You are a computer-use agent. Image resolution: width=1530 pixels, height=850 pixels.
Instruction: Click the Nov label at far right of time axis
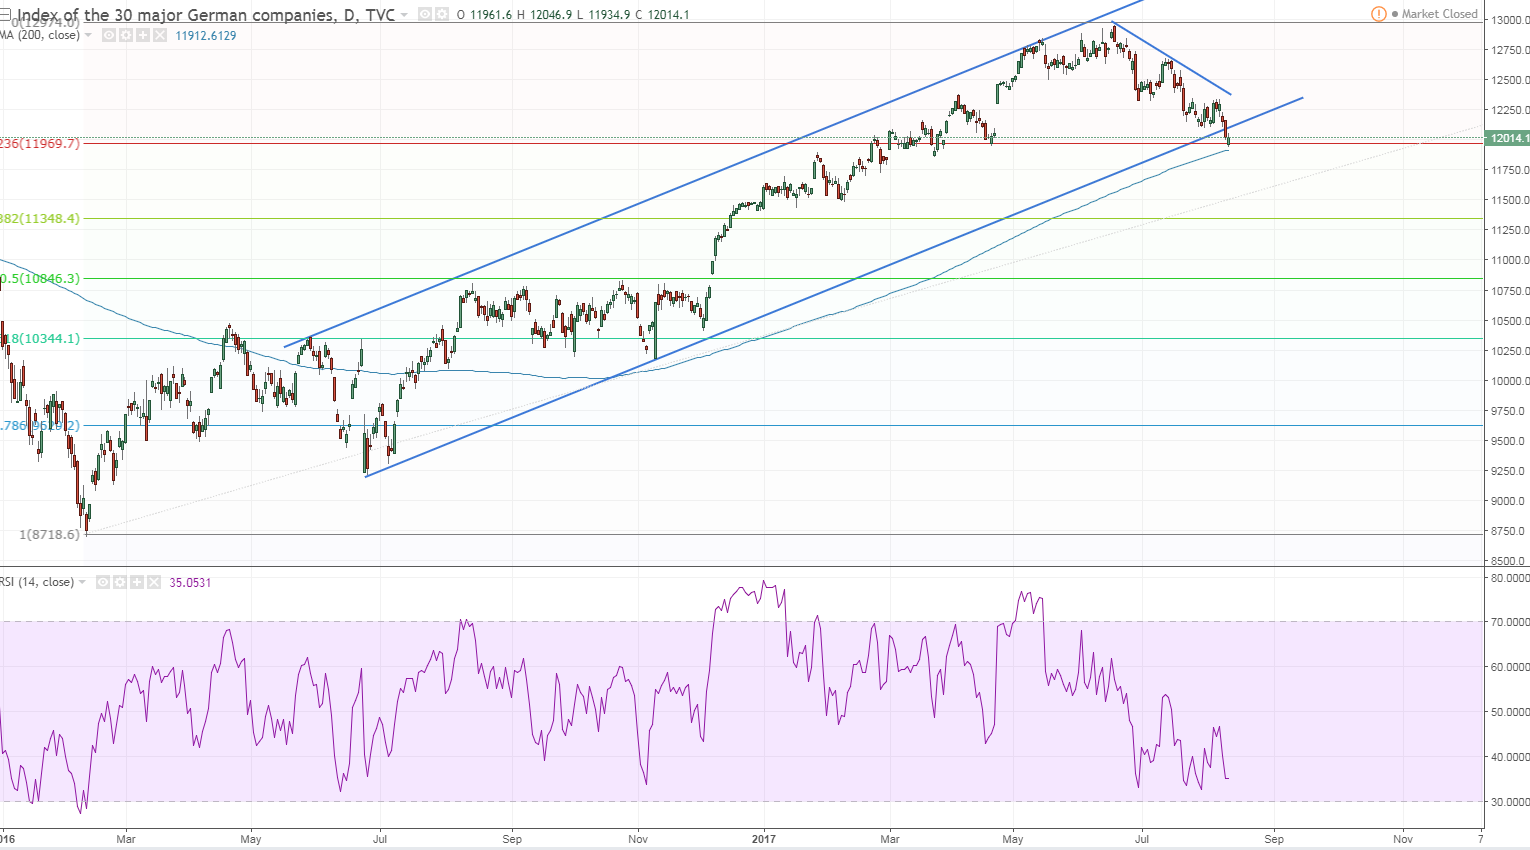pyautogui.click(x=1403, y=839)
